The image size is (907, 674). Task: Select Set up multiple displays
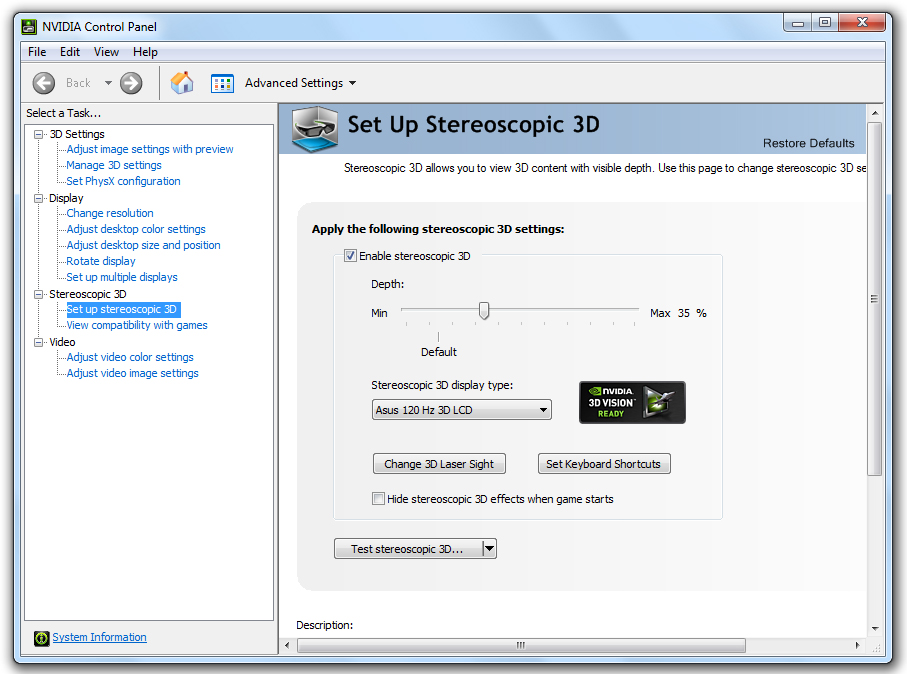pos(122,278)
